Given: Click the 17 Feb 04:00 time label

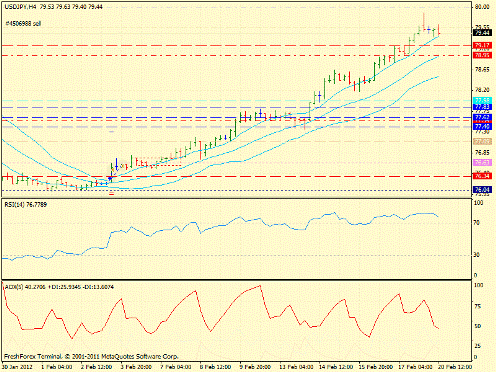Looking at the screenshot, I should coord(415,367).
